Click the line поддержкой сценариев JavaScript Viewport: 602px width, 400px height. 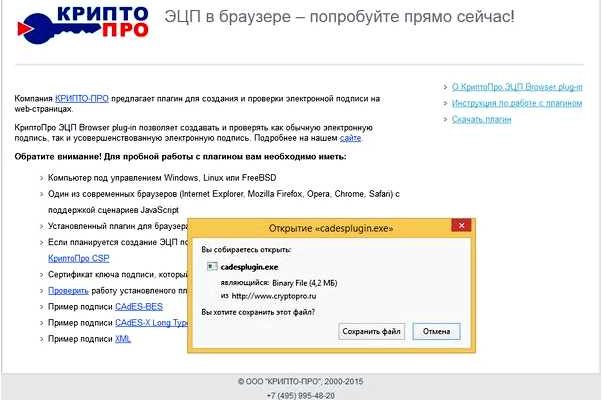[x=113, y=210]
